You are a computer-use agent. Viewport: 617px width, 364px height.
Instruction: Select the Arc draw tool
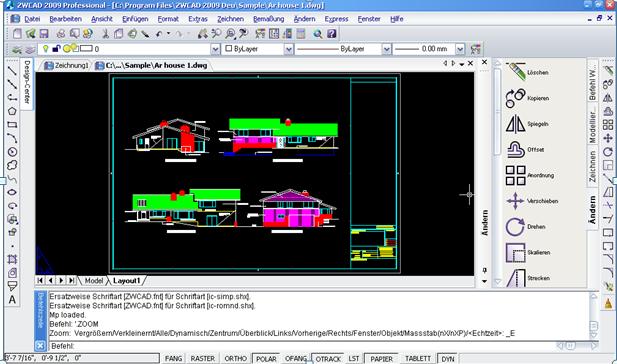12,138
